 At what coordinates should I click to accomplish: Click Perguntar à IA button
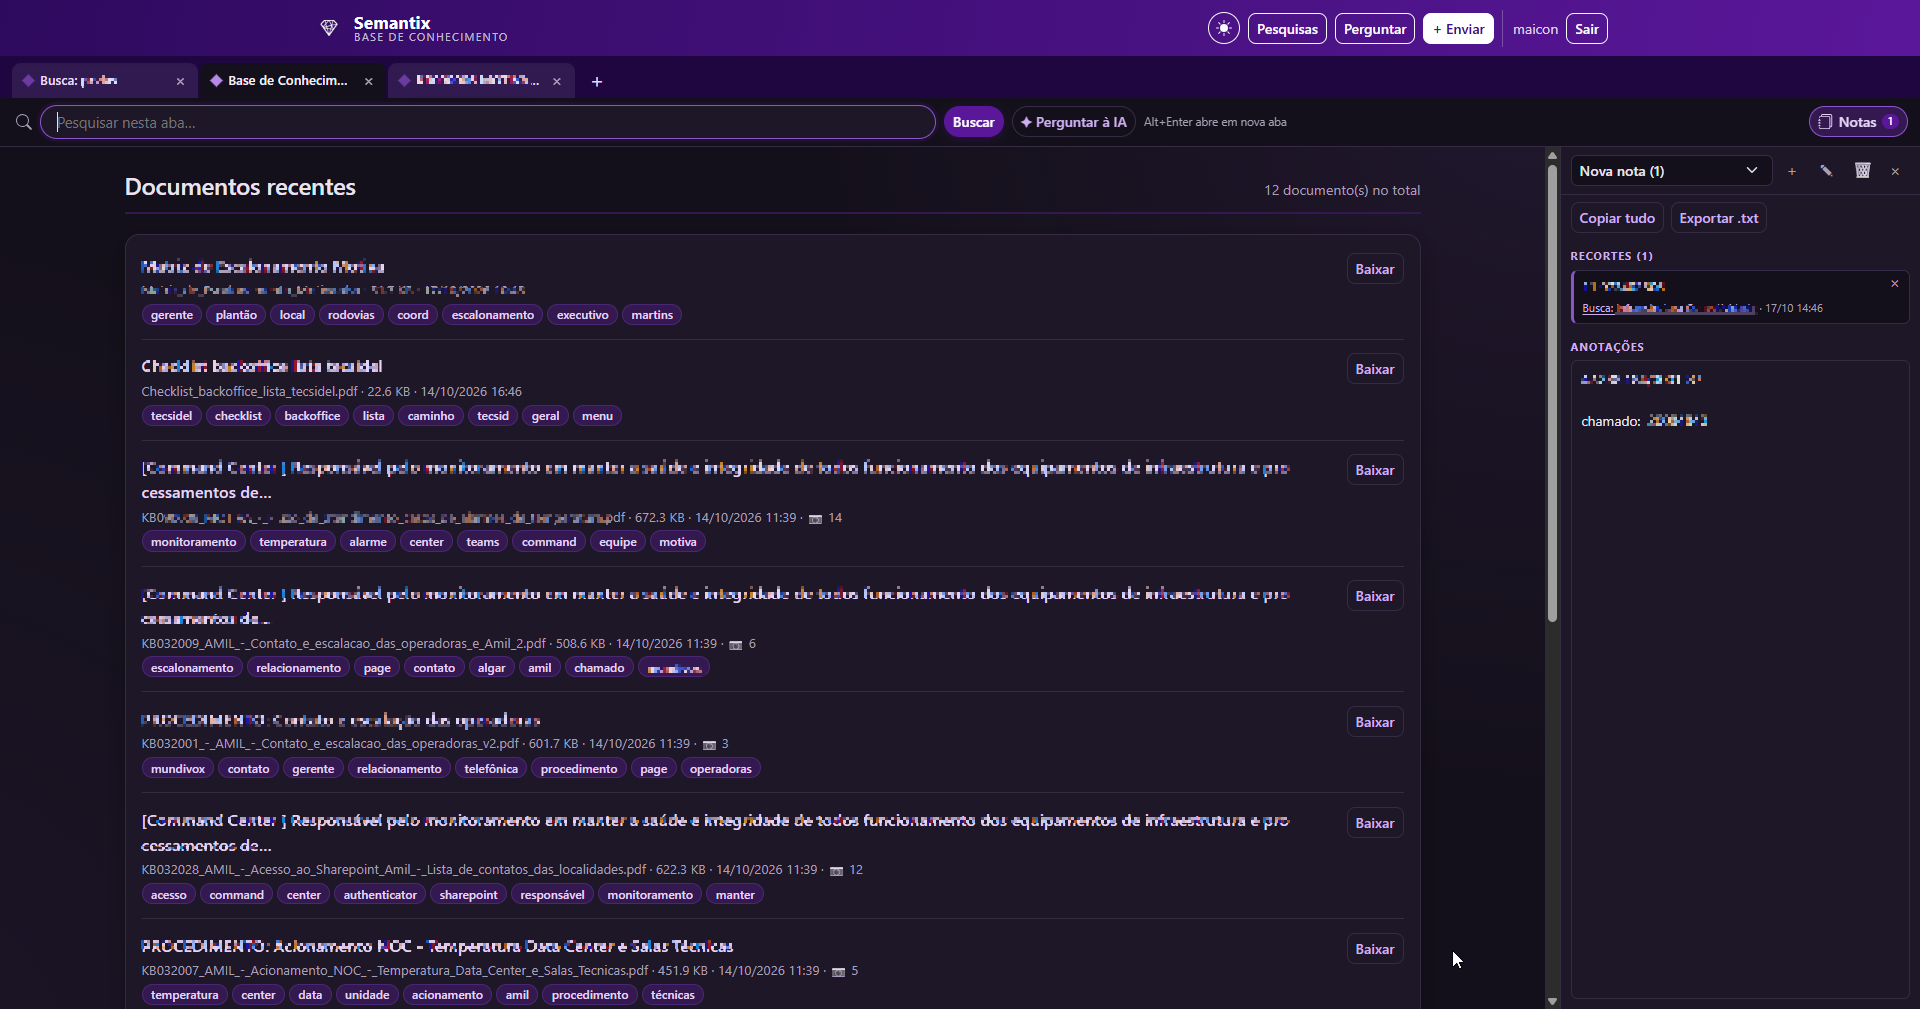point(1073,122)
